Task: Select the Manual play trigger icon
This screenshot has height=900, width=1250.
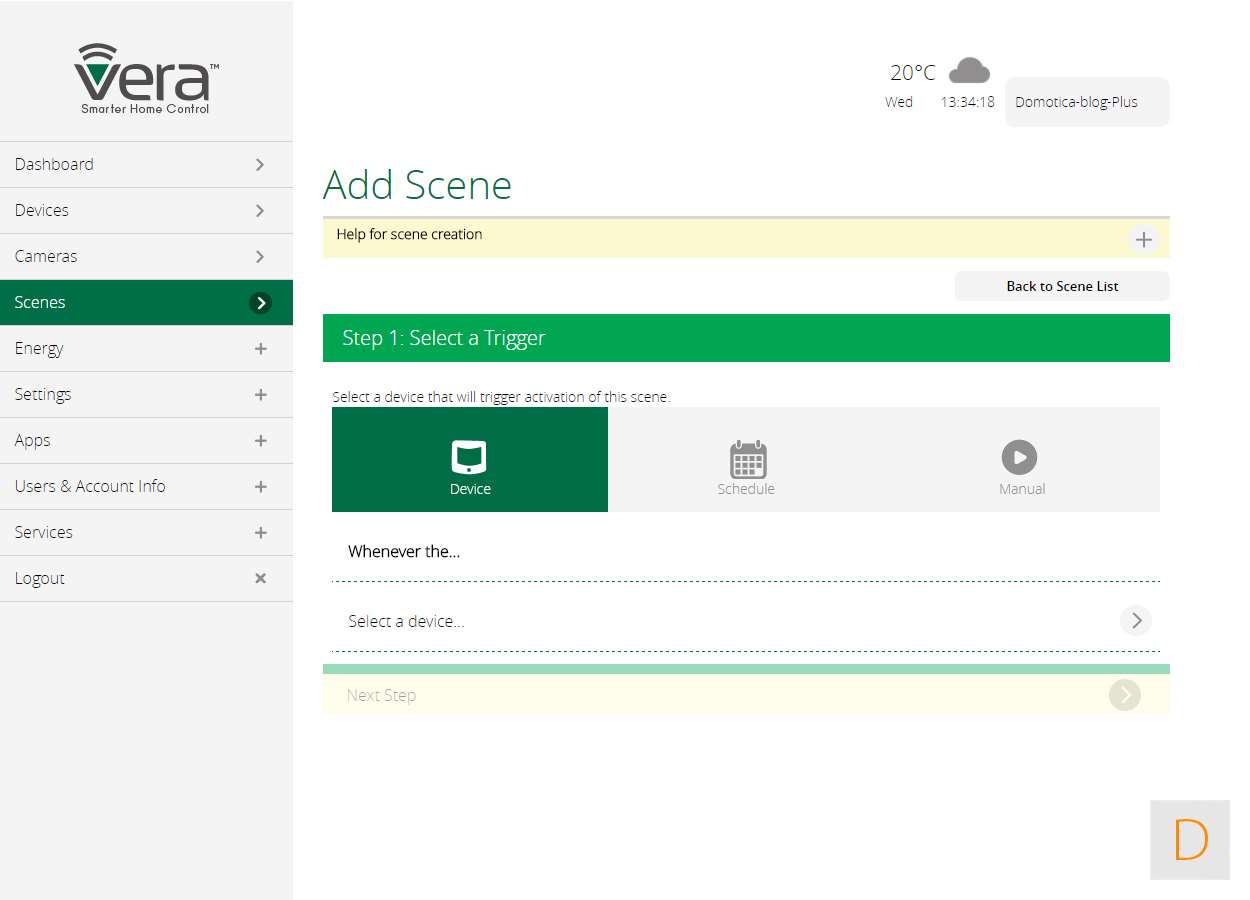Action: (x=1019, y=458)
